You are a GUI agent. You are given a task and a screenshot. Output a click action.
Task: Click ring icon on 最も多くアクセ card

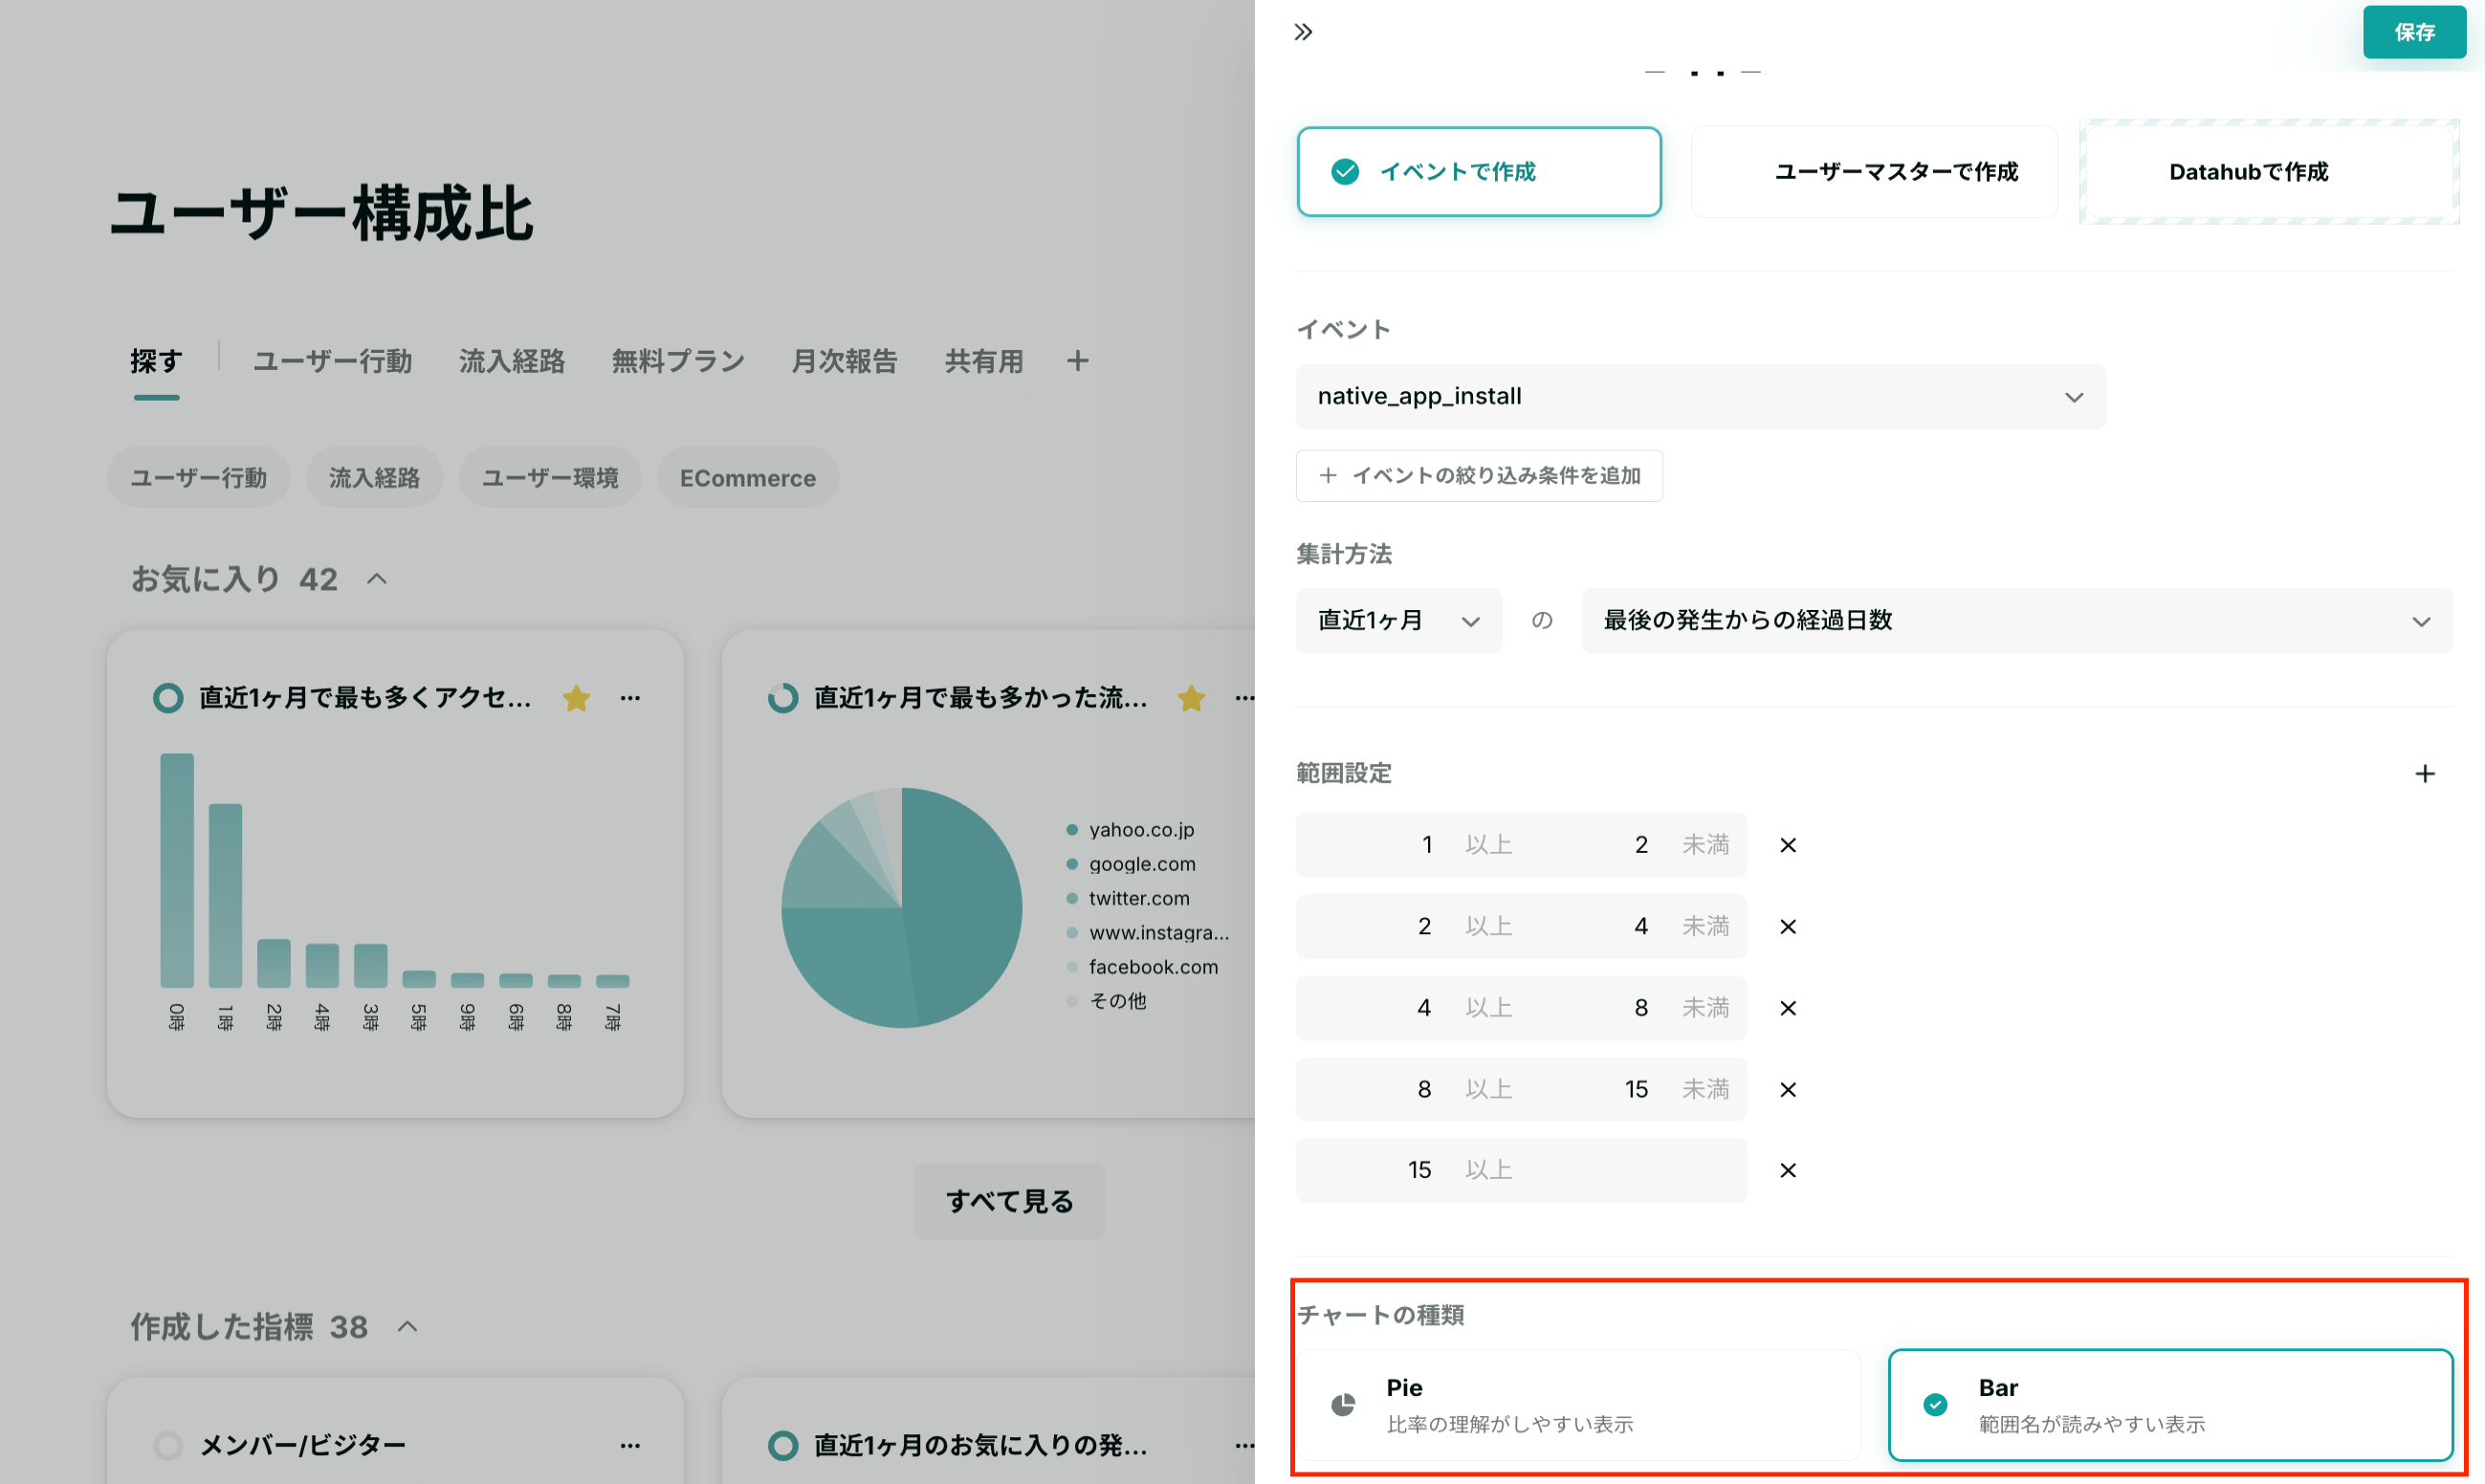click(x=168, y=697)
